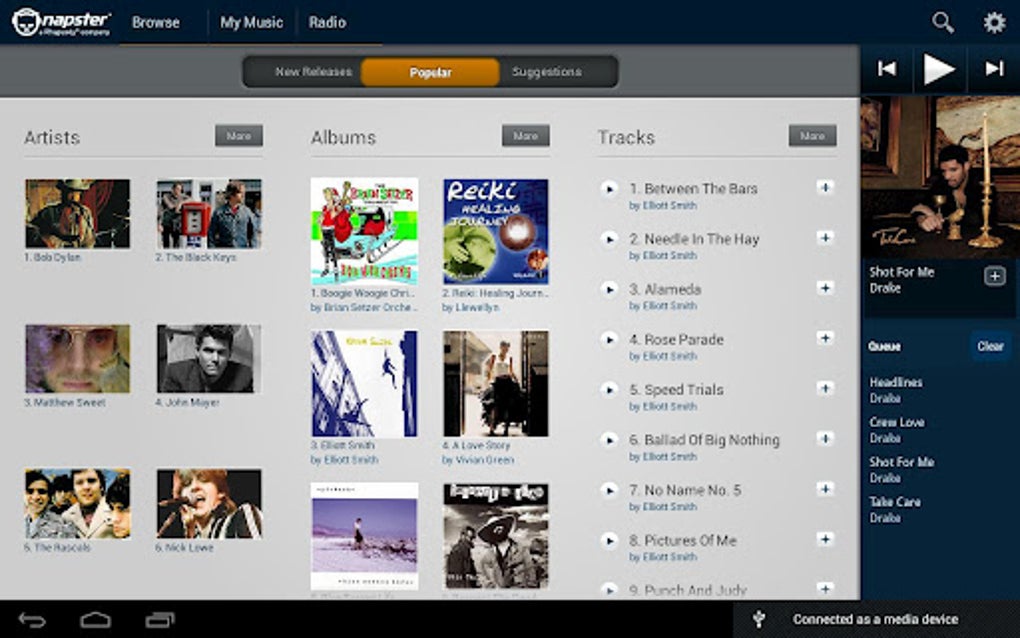Viewport: 1020px width, 638px height.
Task: Expand more Artists
Action: point(239,136)
